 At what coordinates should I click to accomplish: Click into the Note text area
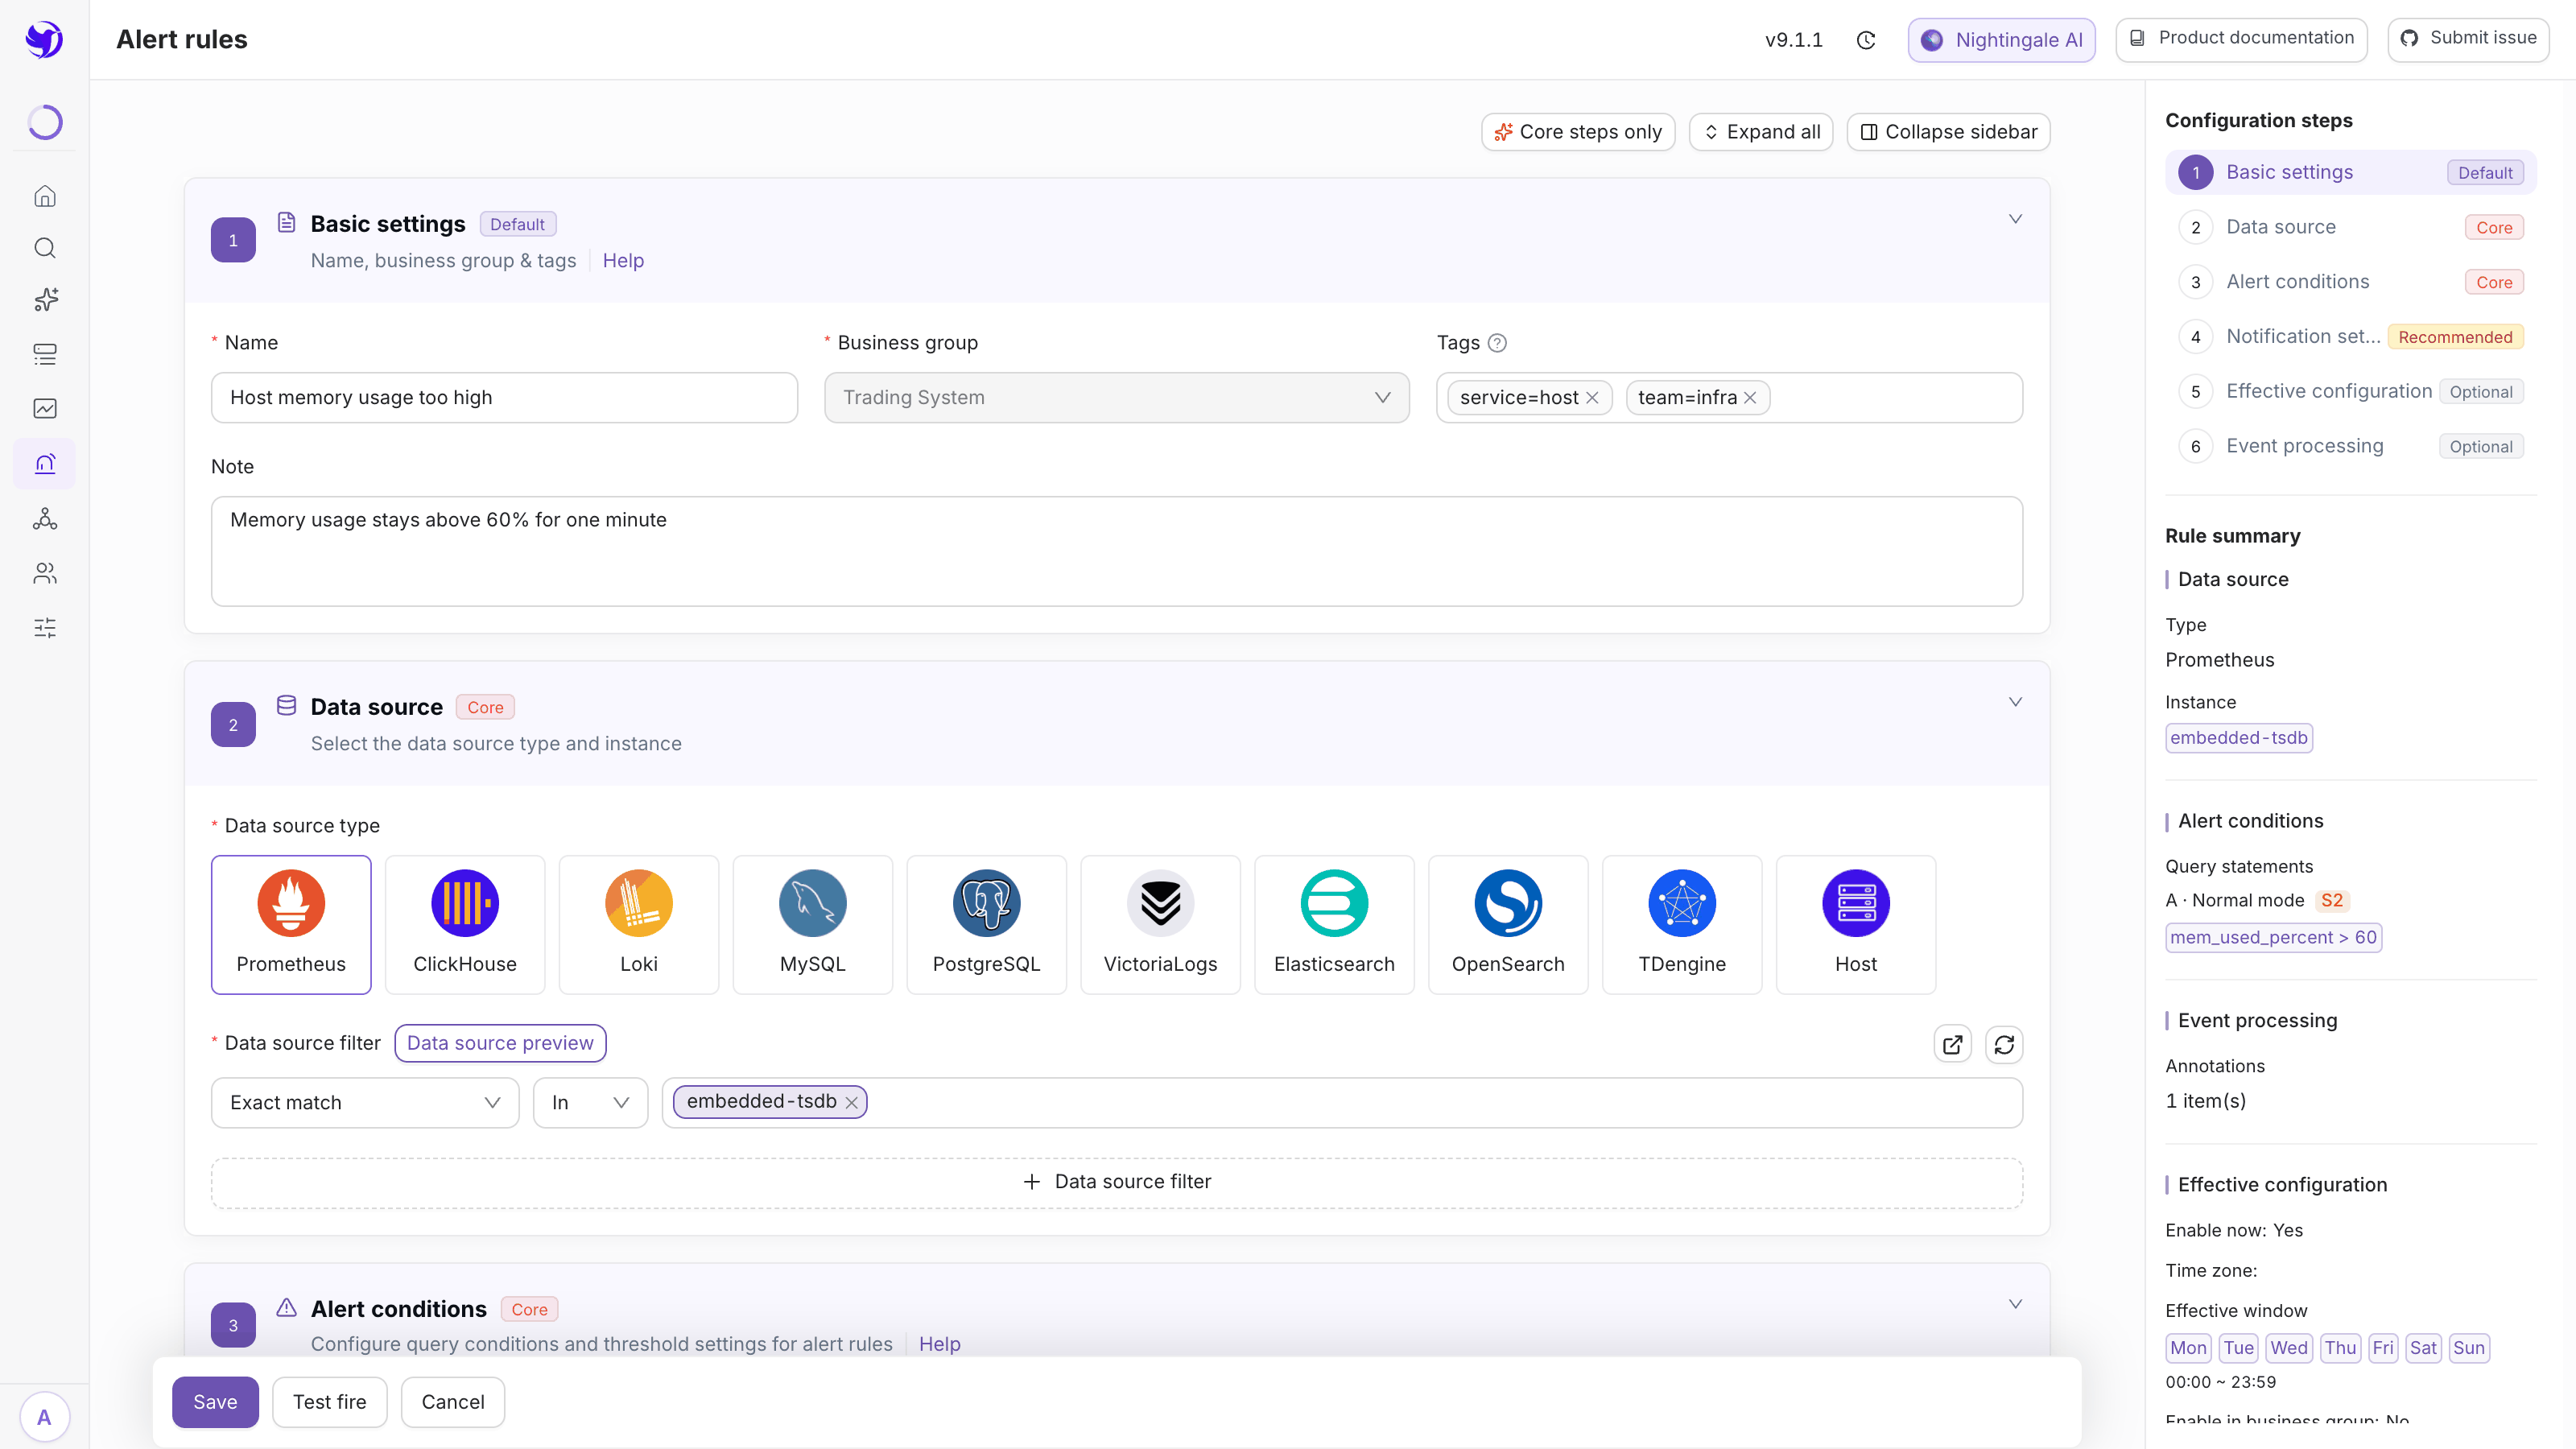click(1117, 551)
